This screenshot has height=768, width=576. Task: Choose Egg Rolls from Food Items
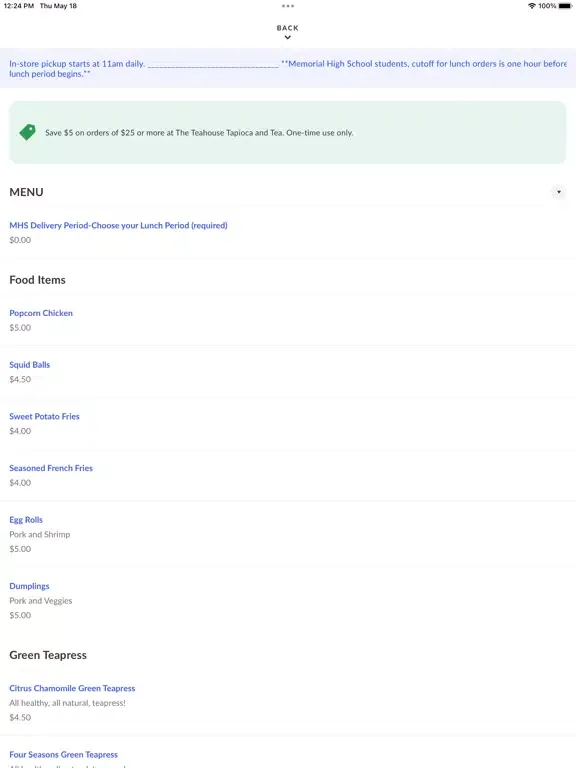[26, 520]
